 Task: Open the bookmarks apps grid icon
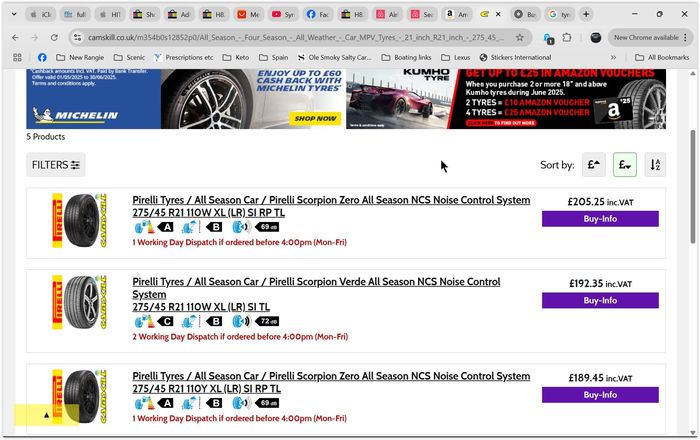[x=17, y=57]
